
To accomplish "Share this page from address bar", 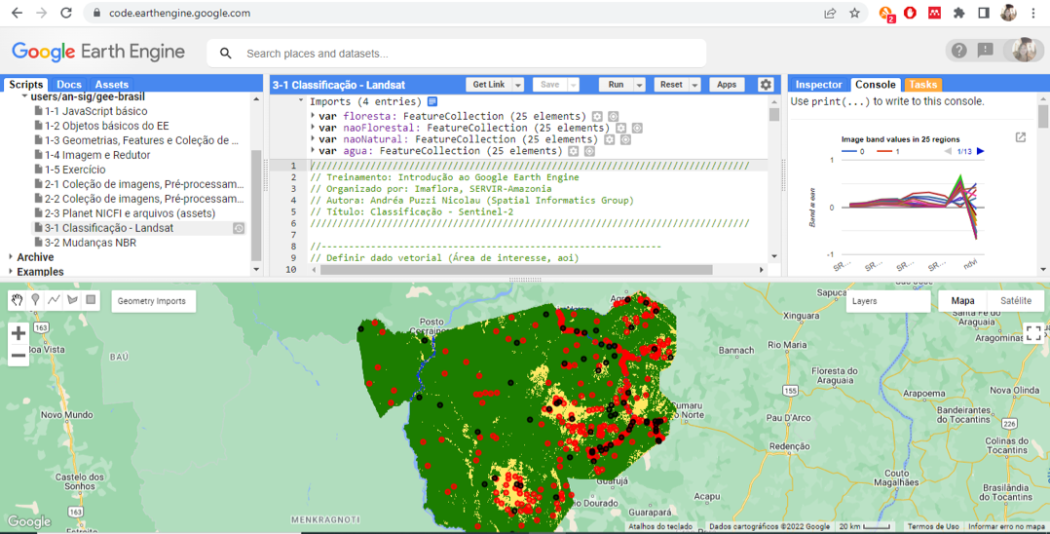I will (x=830, y=13).
